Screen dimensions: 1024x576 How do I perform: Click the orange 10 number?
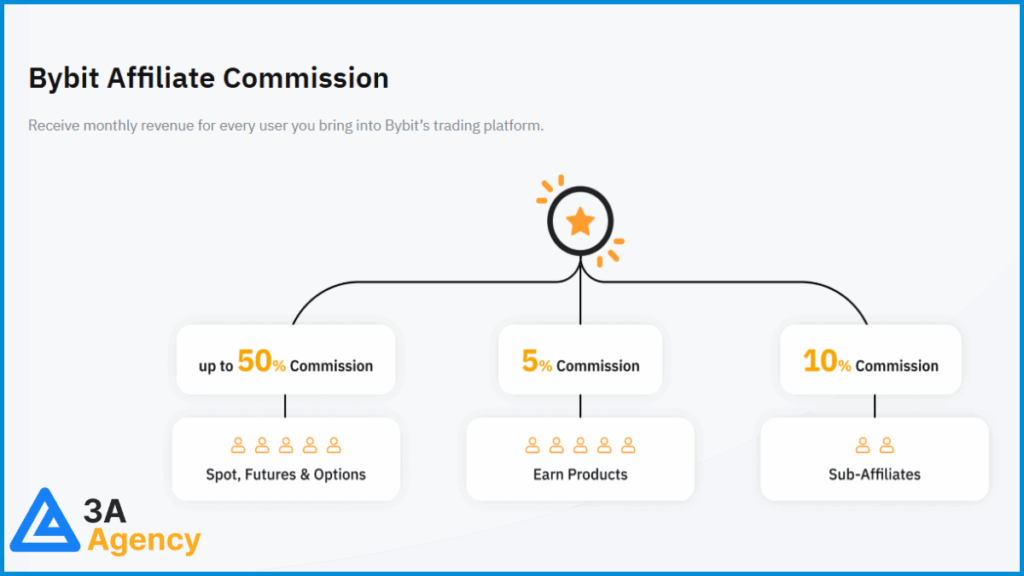coord(820,360)
